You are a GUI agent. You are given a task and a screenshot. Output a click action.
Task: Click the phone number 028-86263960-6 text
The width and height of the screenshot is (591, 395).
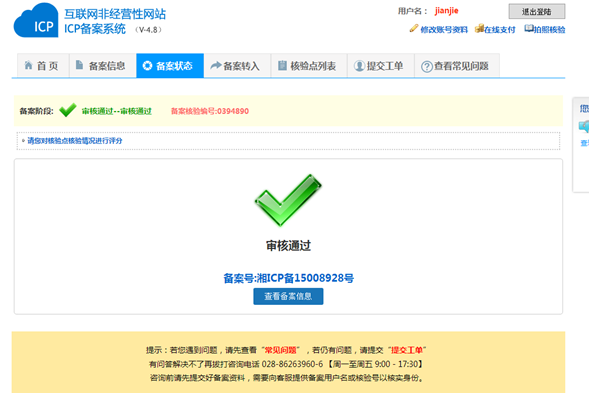[x=292, y=364]
